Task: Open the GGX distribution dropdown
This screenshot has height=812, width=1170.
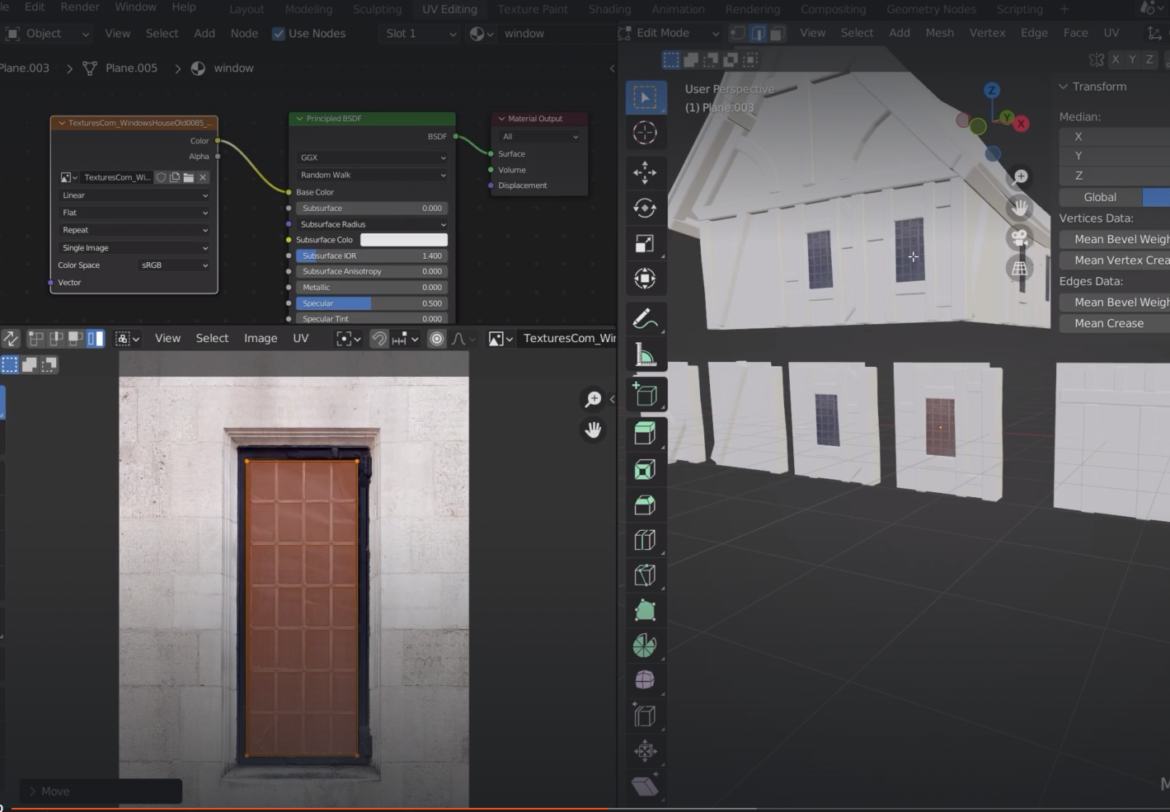Action: point(372,157)
